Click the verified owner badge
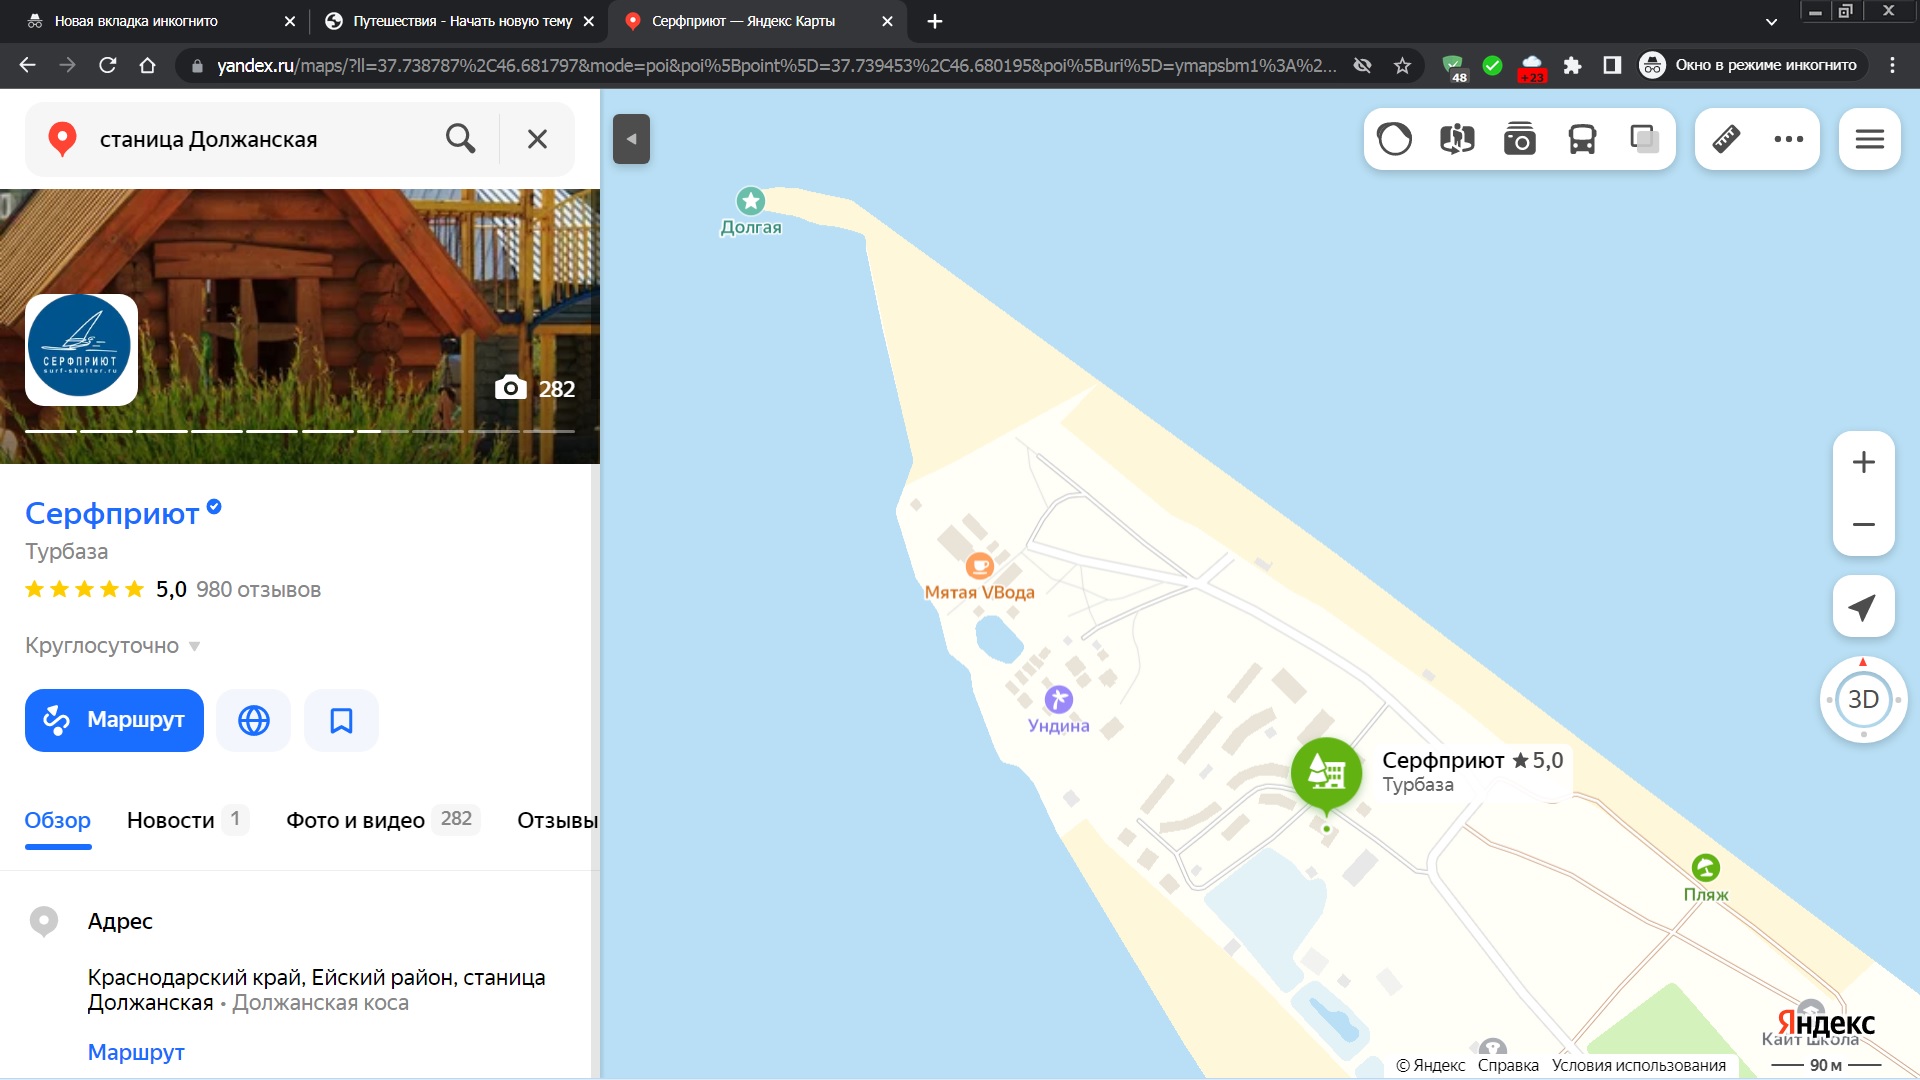This screenshot has width=1920, height=1080. click(x=214, y=507)
